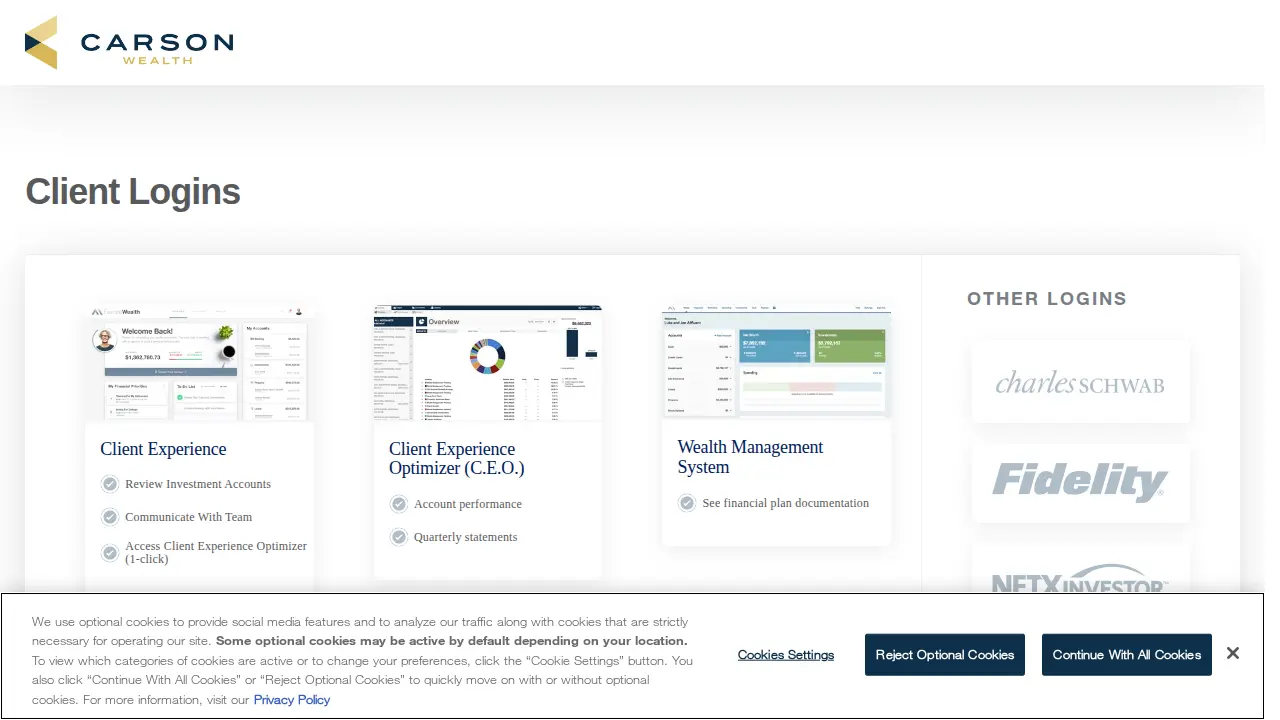This screenshot has height=720, width=1280.
Task: Click the checkmark beside Communicate With Team
Action: click(x=110, y=517)
